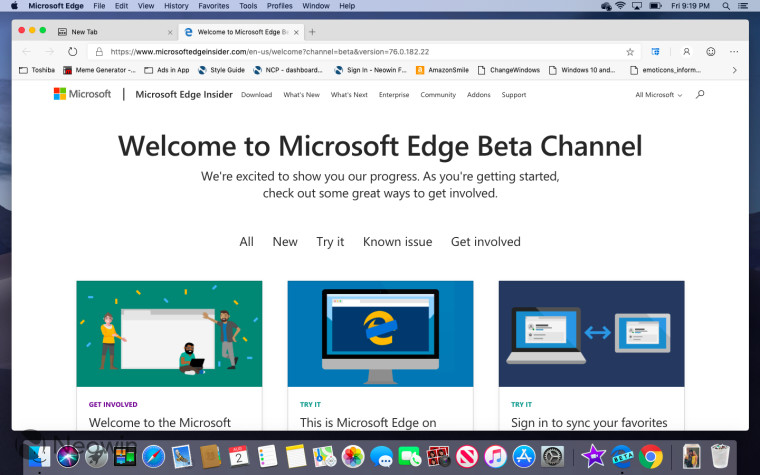Reload the page with the refresh icon
This screenshot has width=760, height=475.
click(72, 51)
